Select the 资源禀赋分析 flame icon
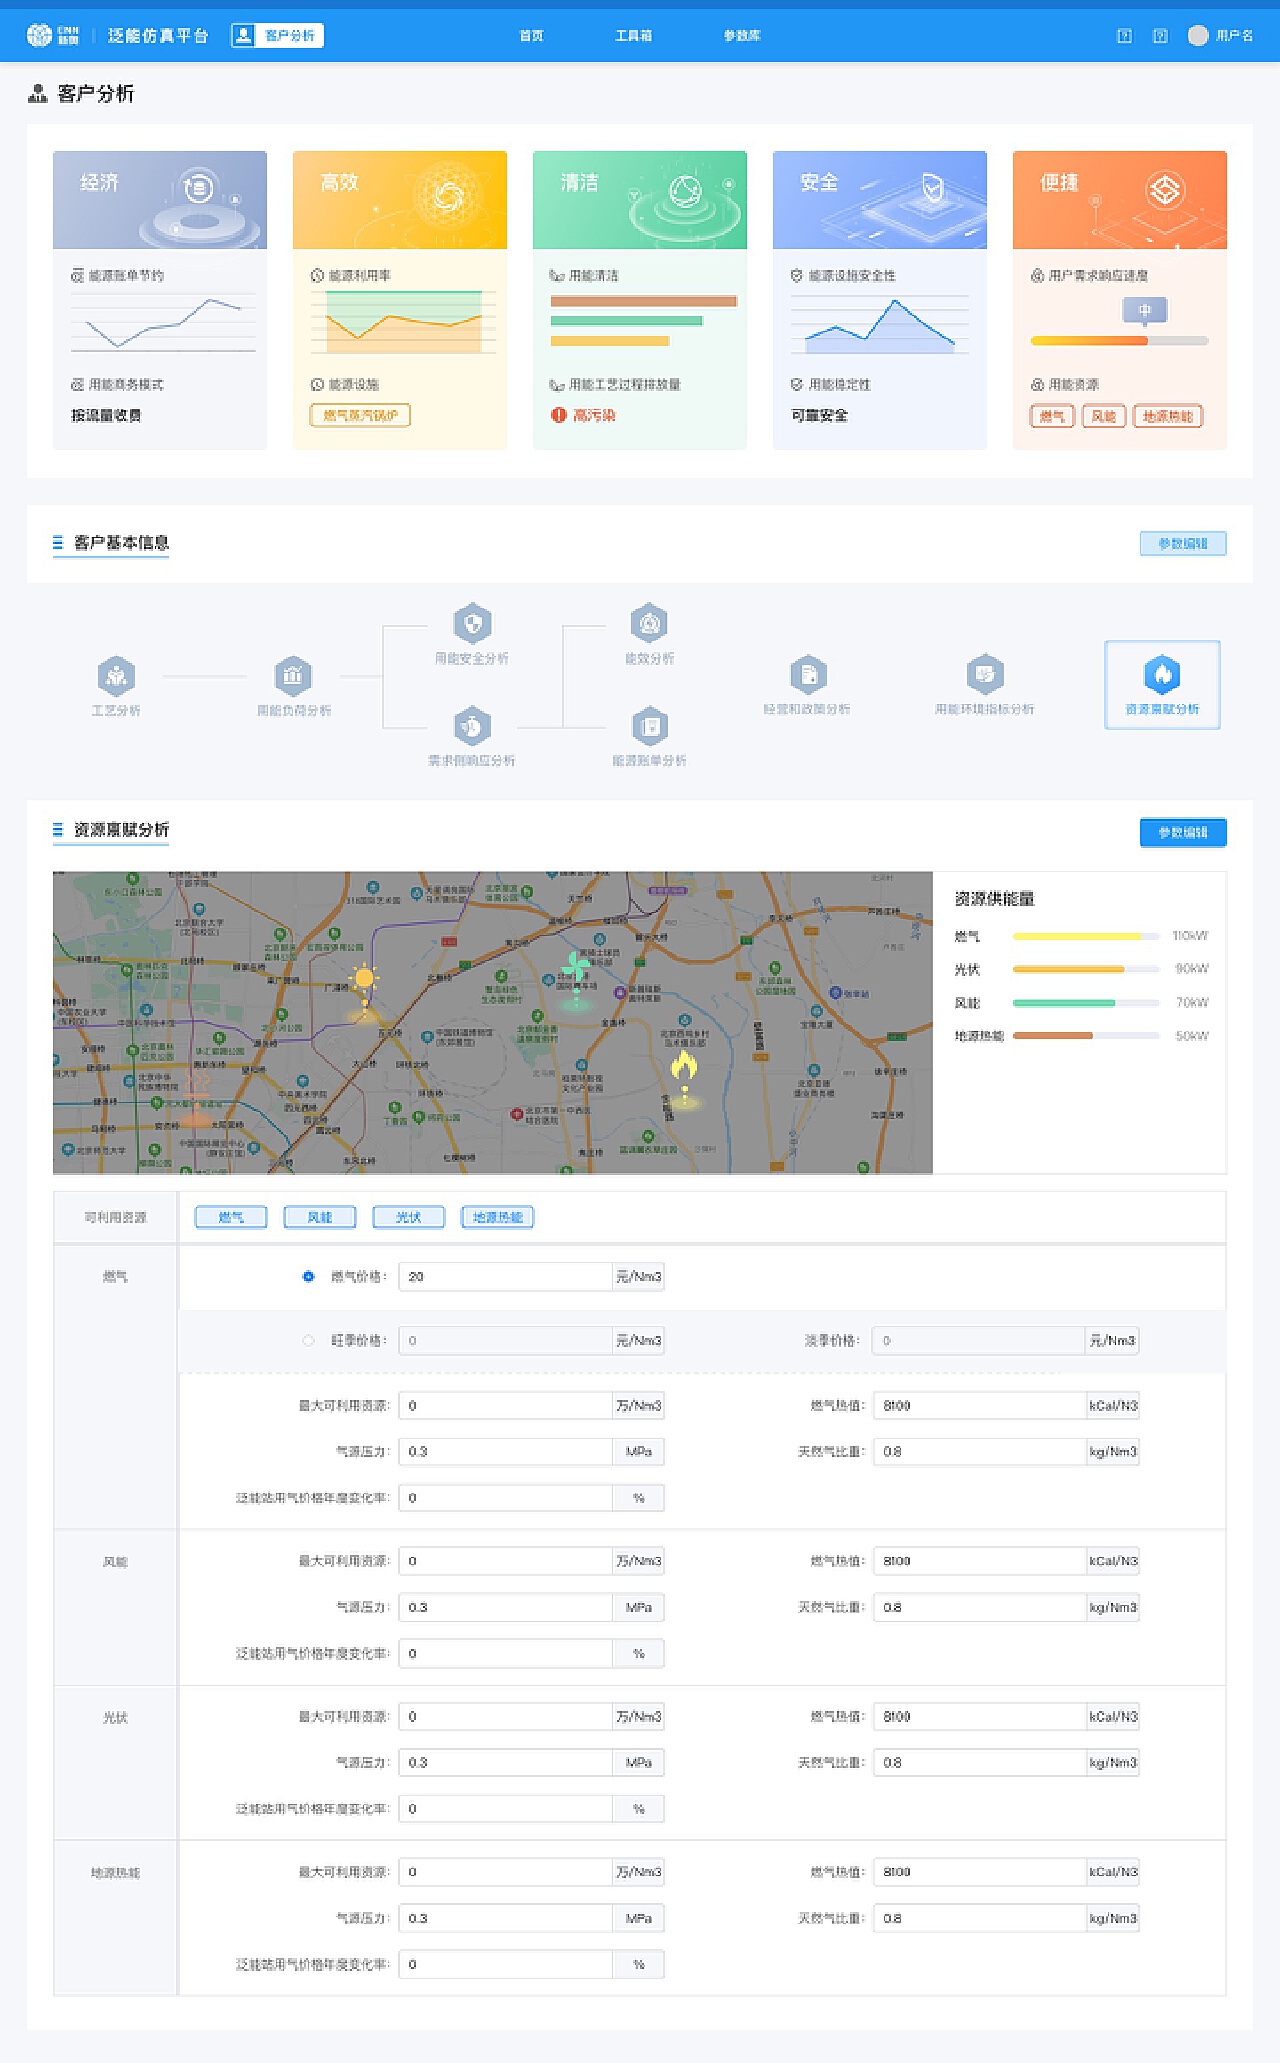The width and height of the screenshot is (1280, 2063). pyautogui.click(x=1162, y=675)
